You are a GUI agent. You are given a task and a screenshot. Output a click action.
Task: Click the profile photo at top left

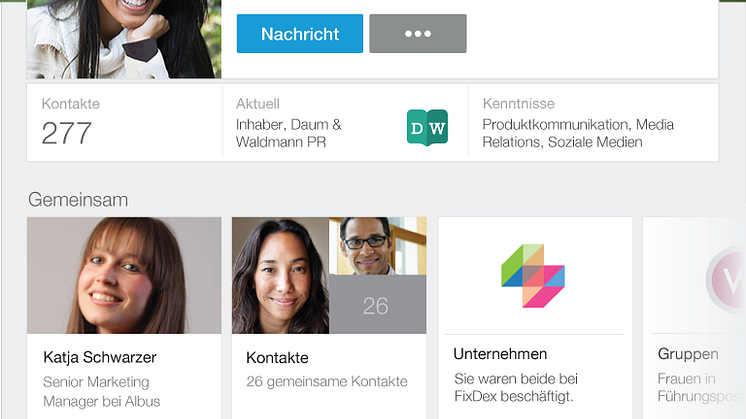click(x=124, y=38)
